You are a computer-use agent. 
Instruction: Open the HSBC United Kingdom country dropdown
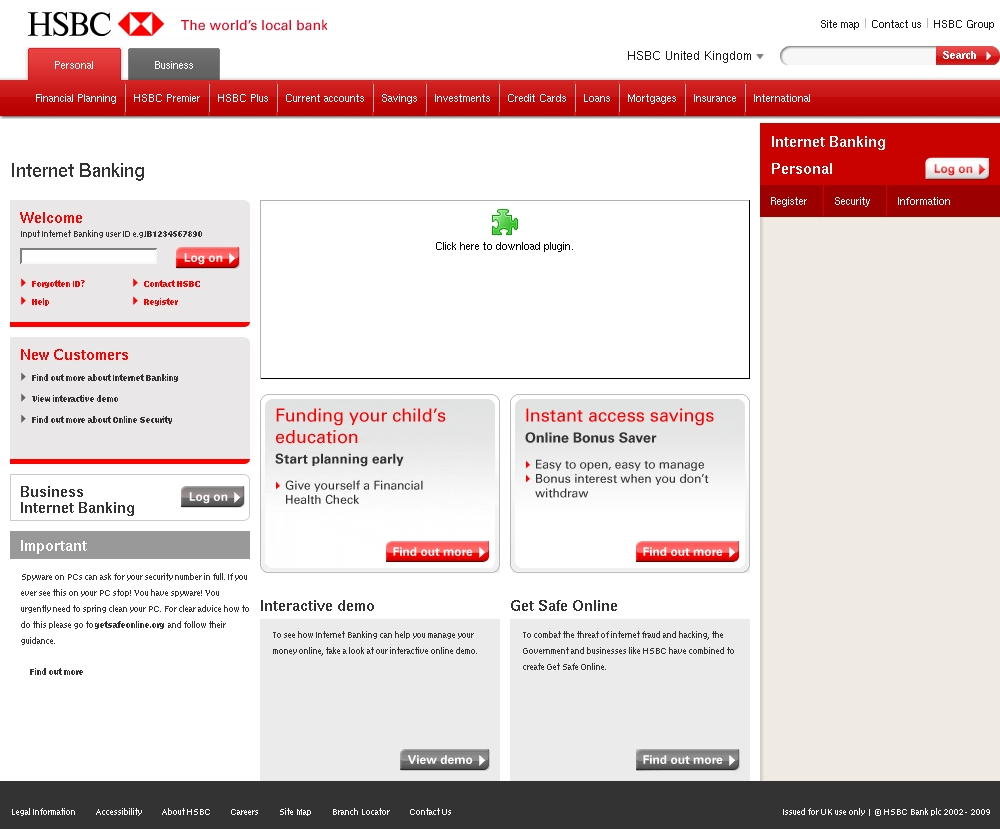pyautogui.click(x=695, y=56)
